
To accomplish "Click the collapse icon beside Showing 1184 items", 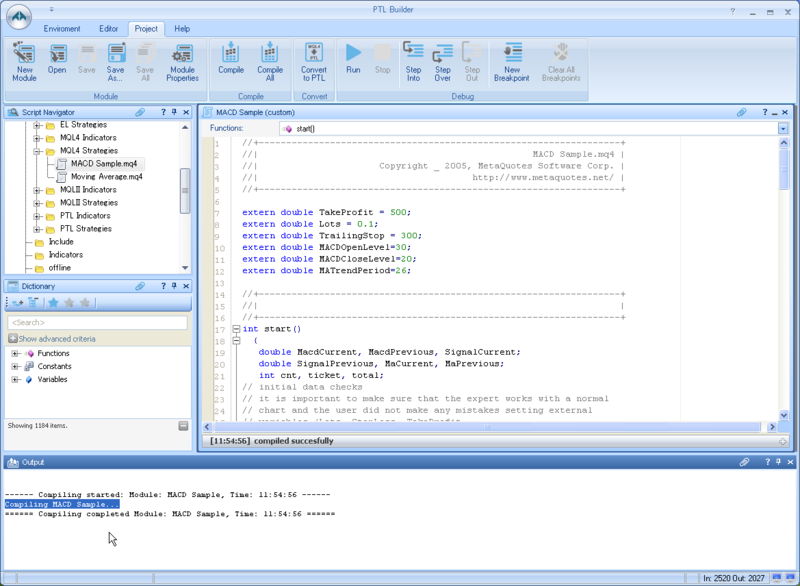I will tap(184, 426).
